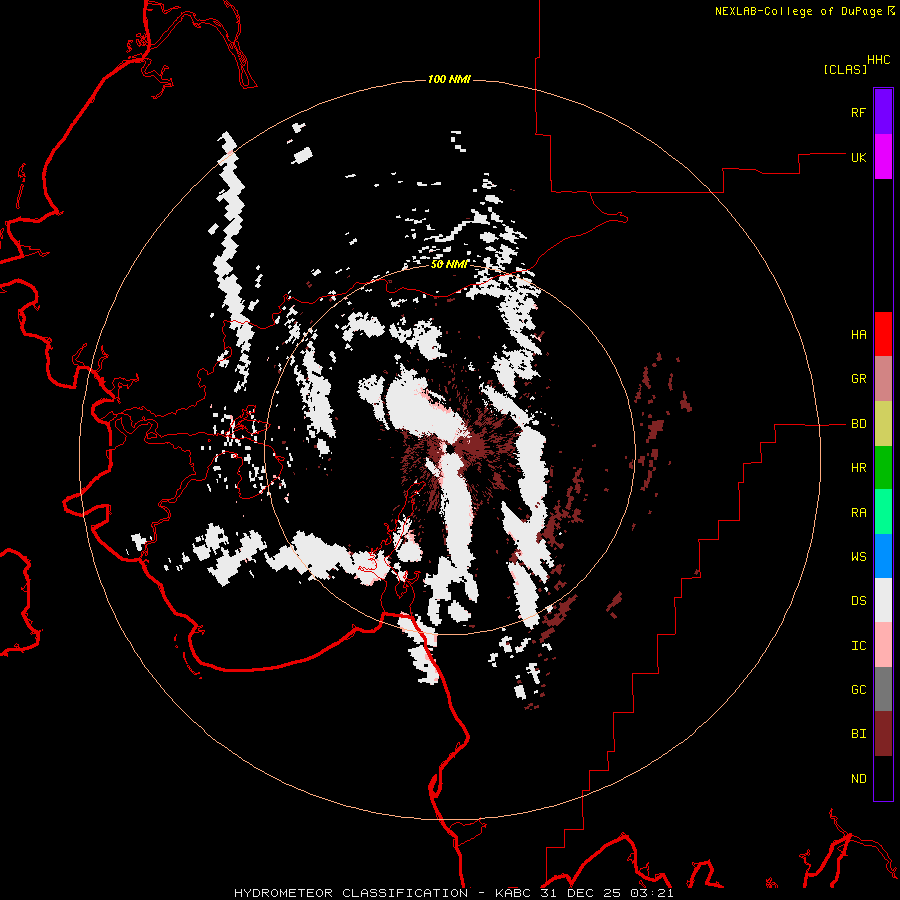900x900 pixels.
Task: Click the KABC station identifier
Action: pyautogui.click(x=514, y=893)
